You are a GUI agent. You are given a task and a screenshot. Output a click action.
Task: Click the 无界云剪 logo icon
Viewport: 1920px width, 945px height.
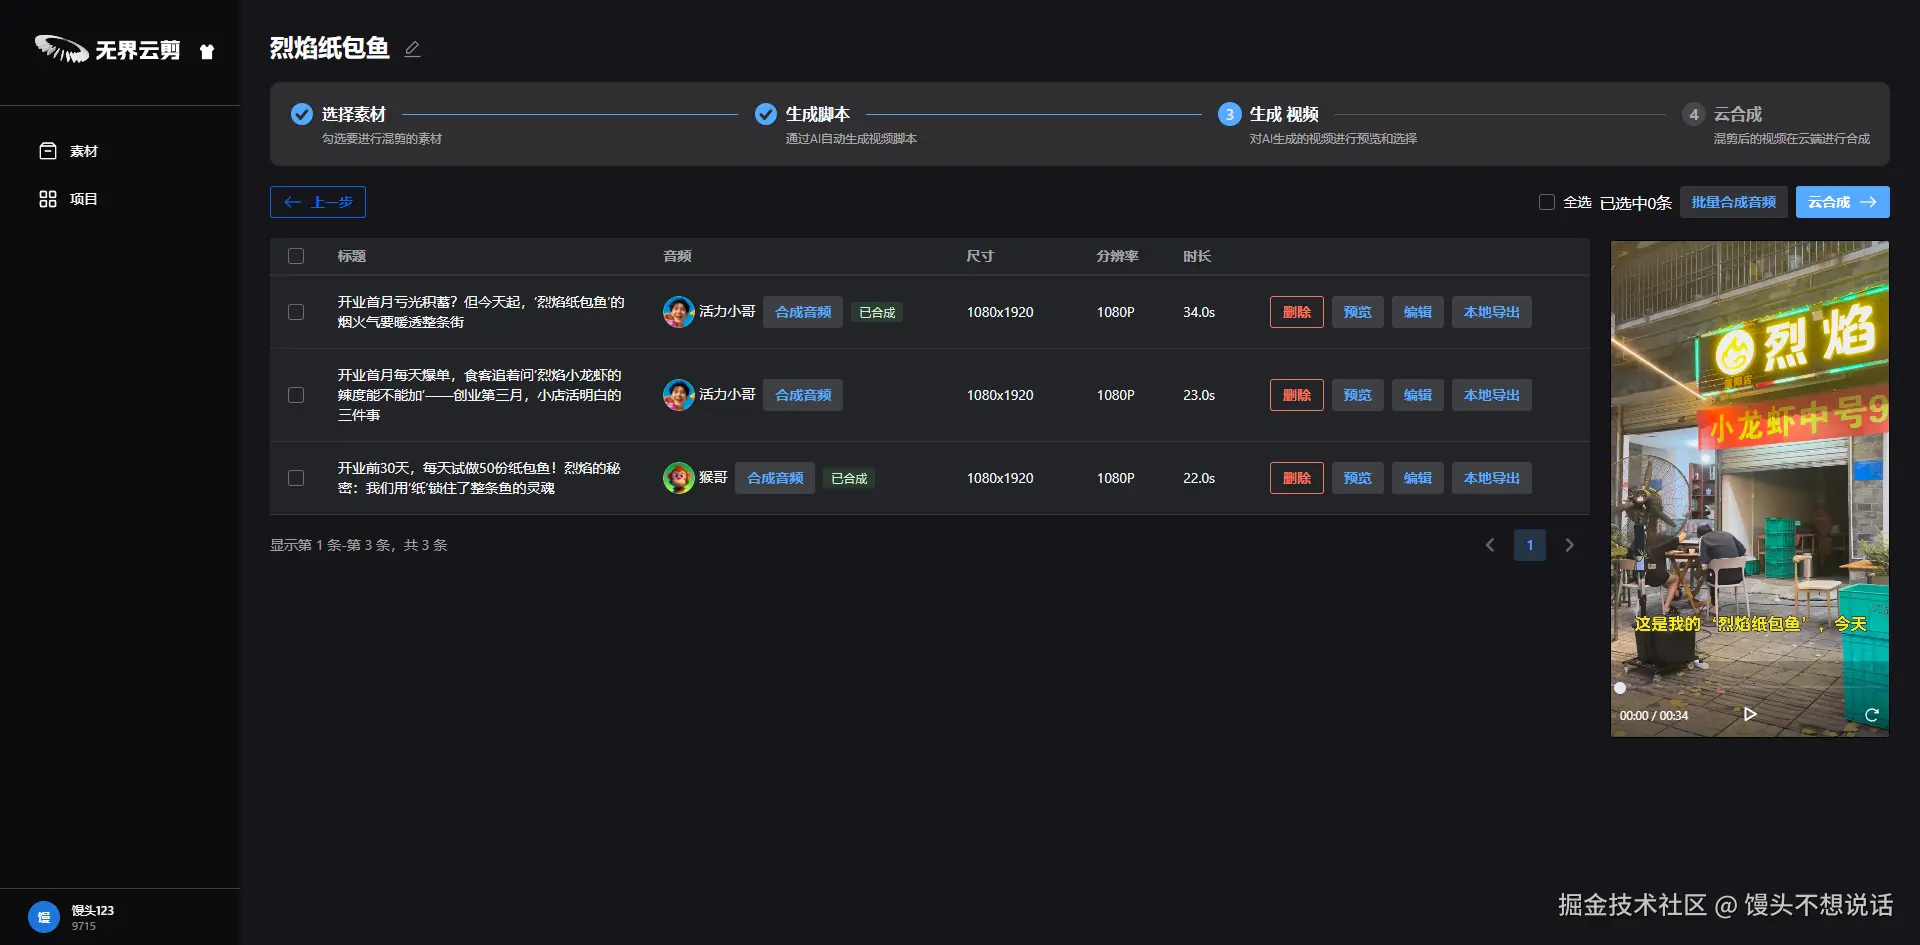point(61,48)
